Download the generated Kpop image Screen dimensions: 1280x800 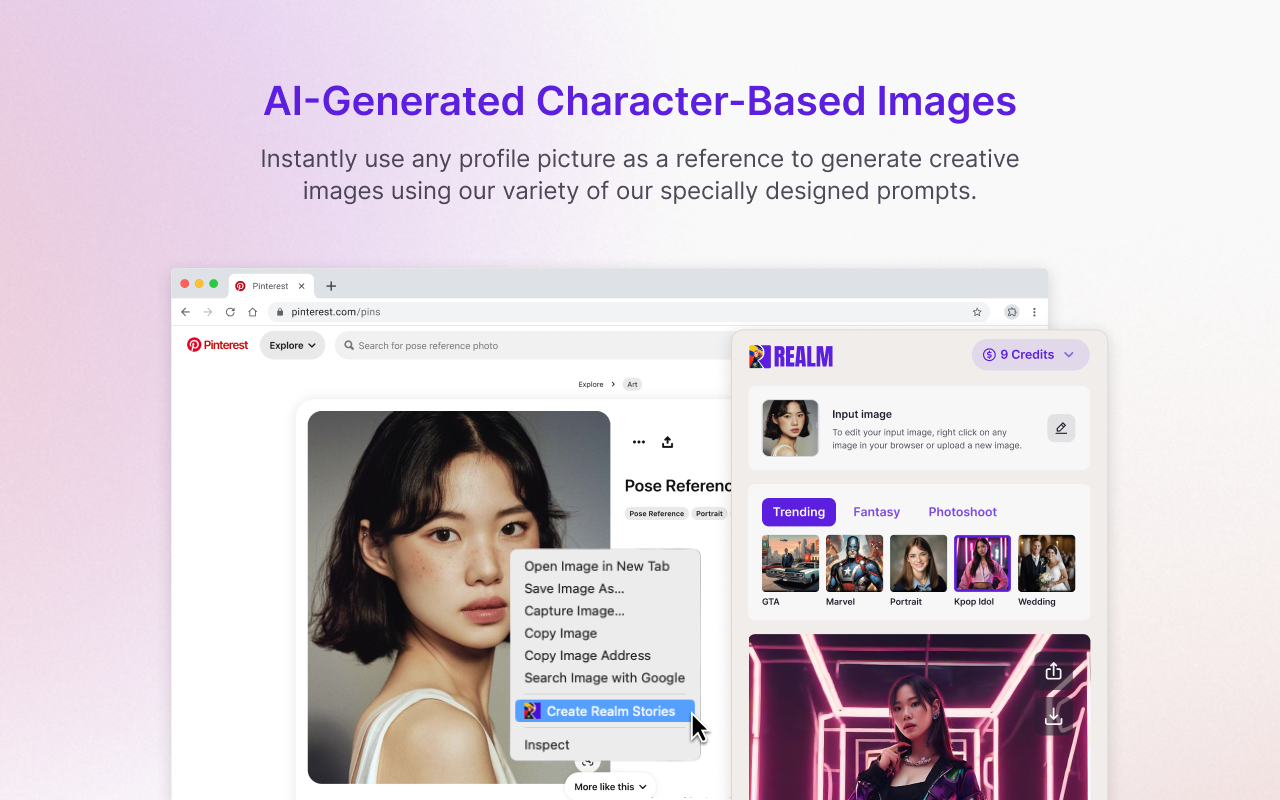1053,715
